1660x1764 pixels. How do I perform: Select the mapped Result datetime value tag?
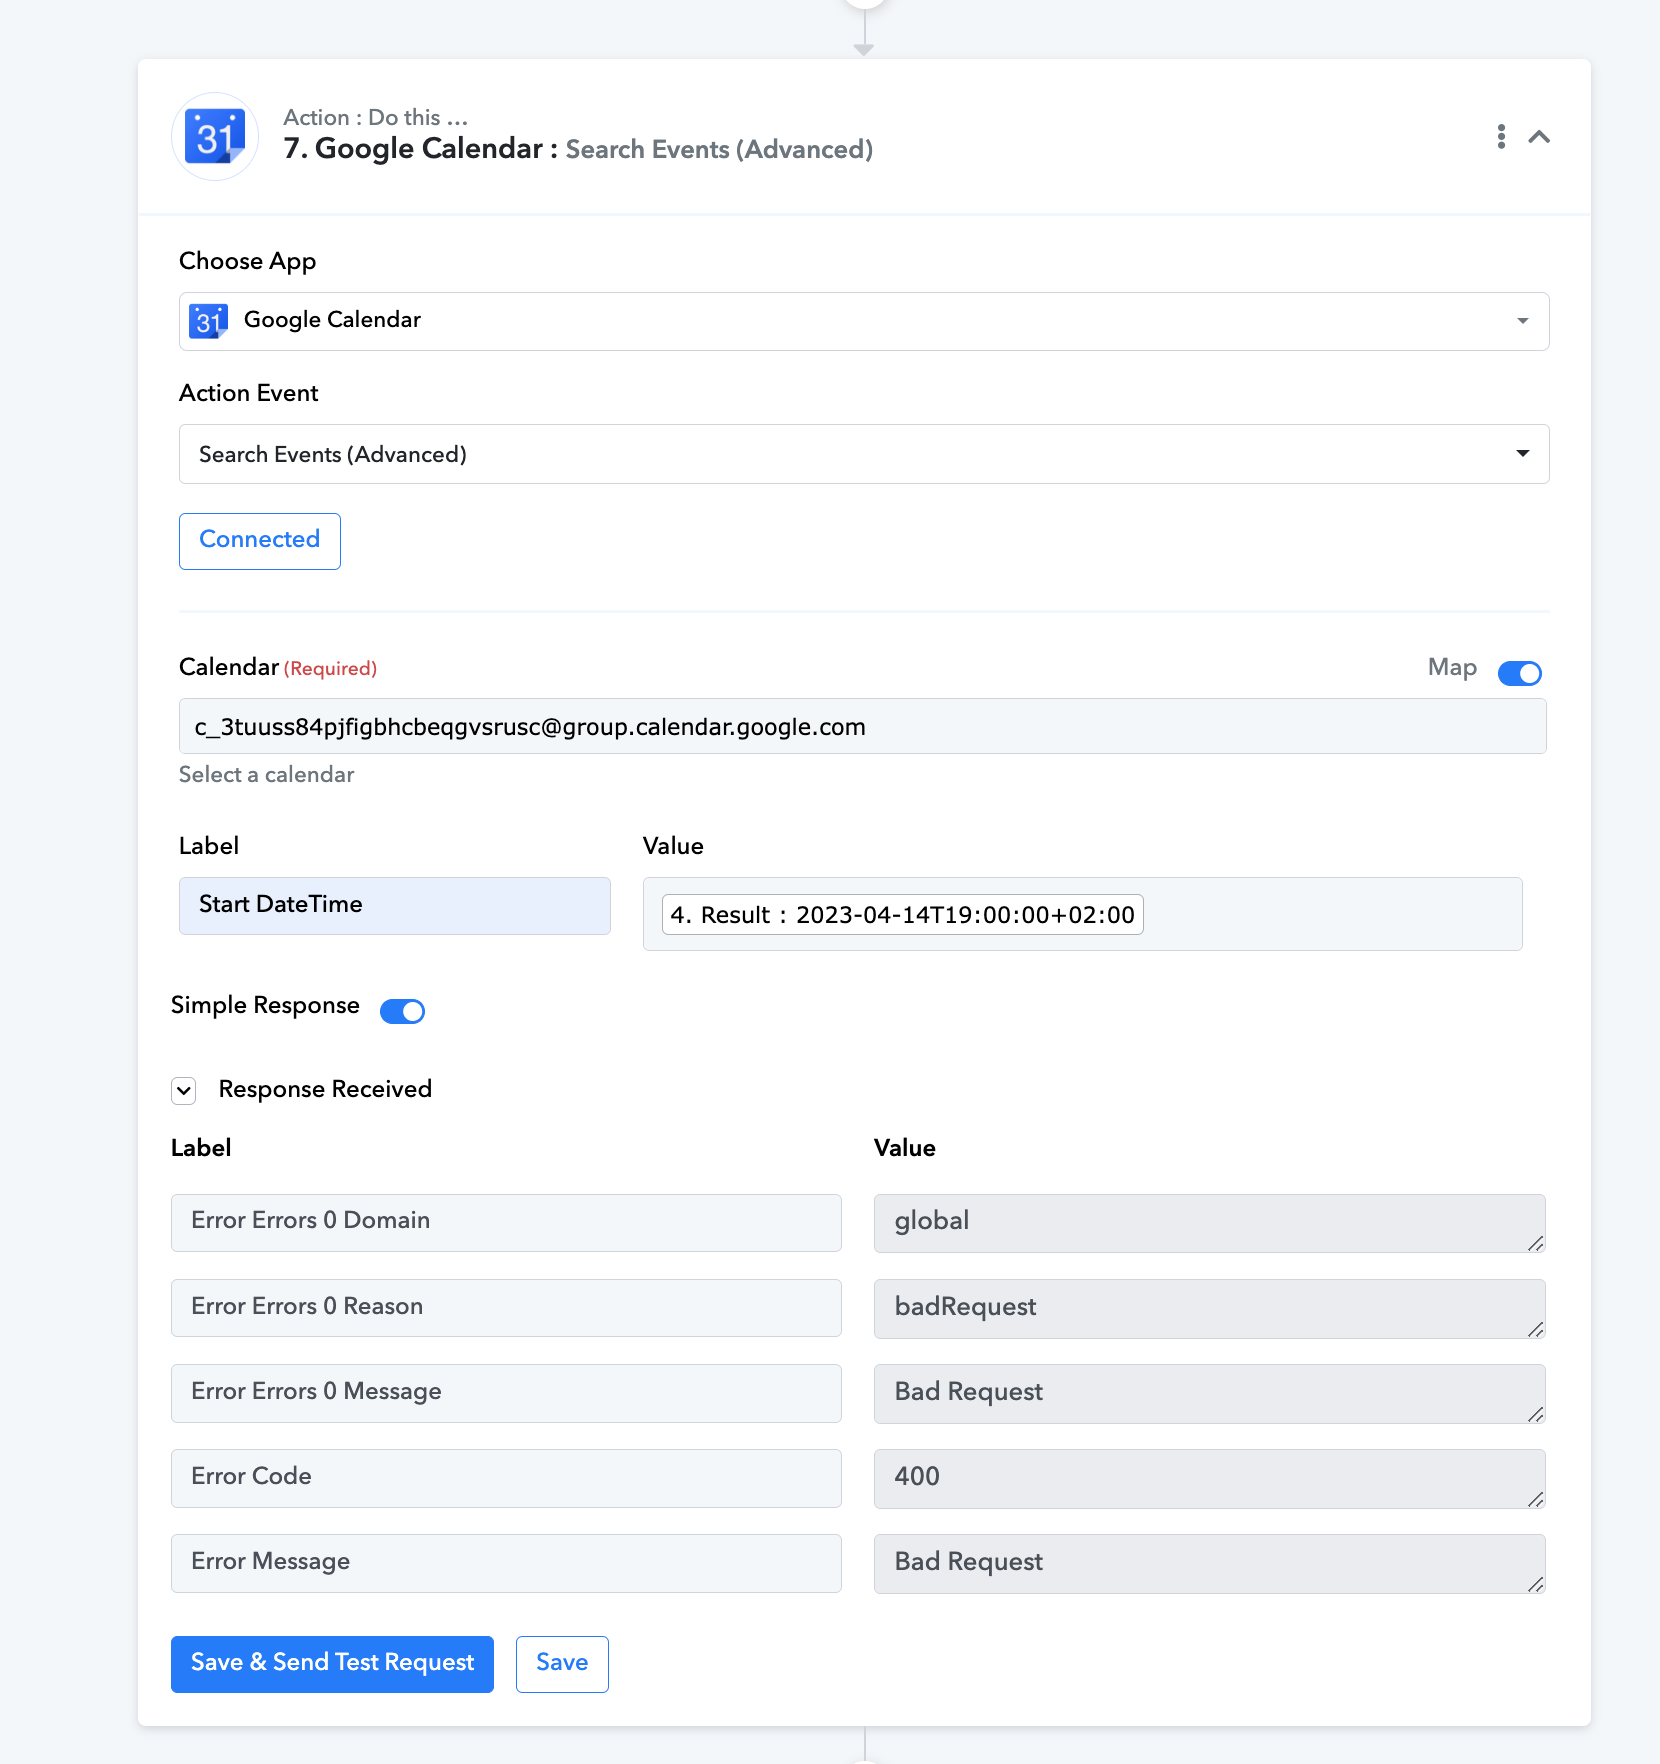(902, 915)
